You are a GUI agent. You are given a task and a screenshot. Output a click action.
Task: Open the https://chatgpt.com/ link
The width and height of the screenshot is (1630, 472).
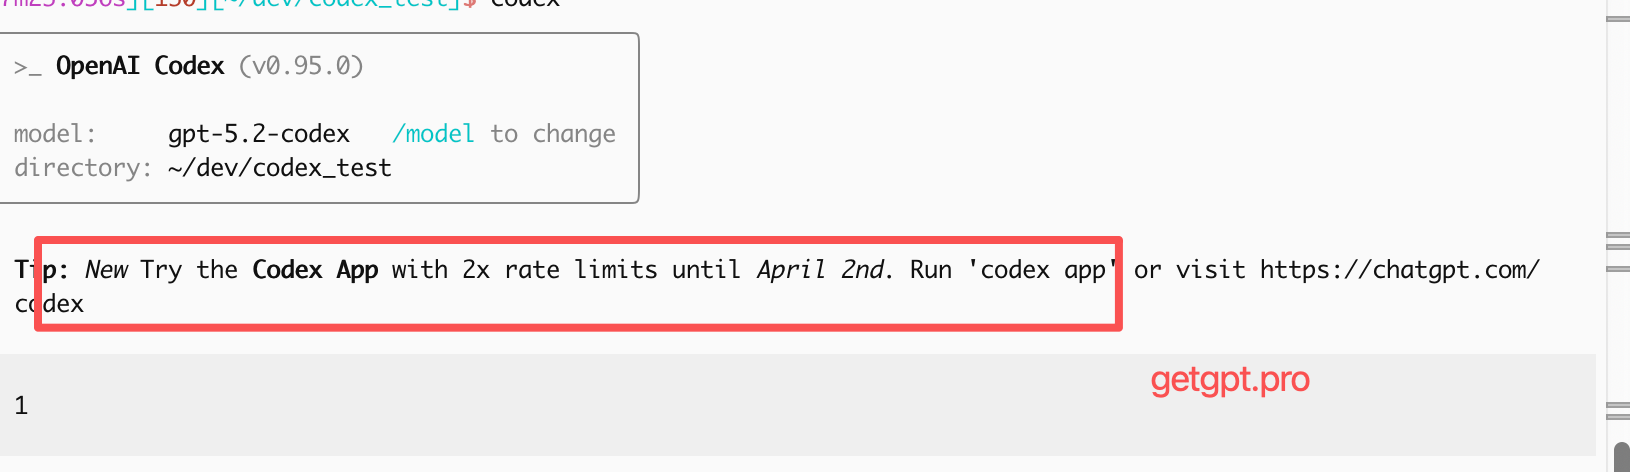click(1399, 270)
